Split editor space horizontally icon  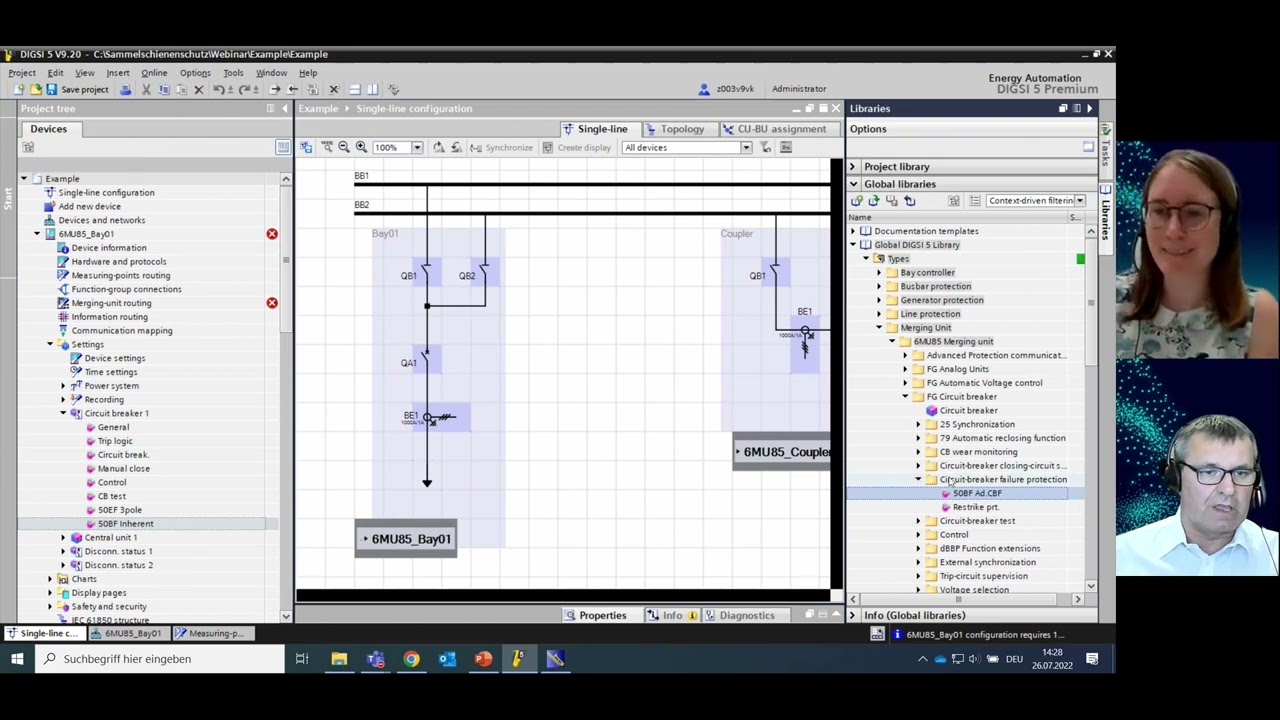coord(355,89)
